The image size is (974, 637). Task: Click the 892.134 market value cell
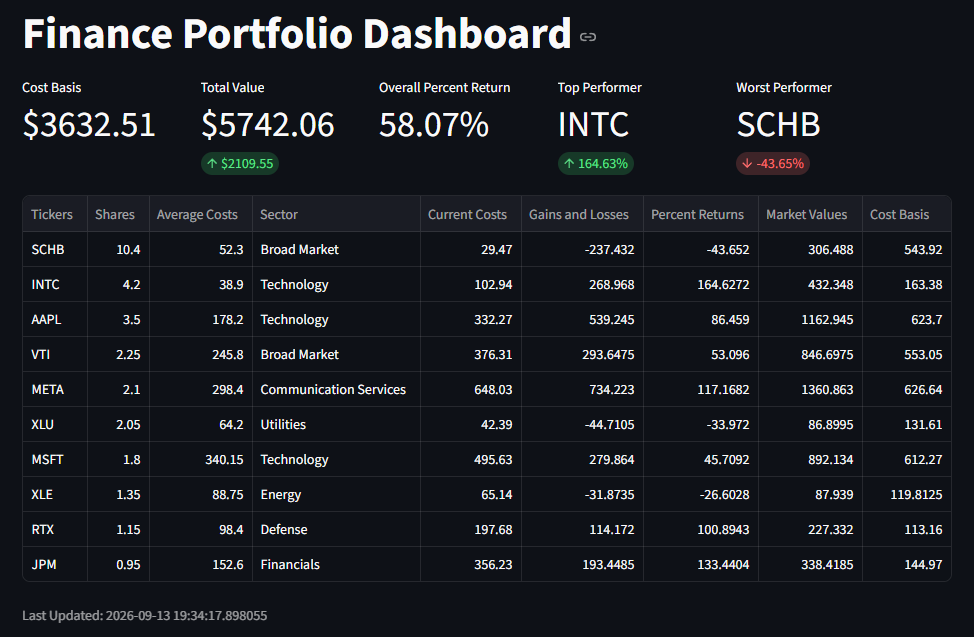click(x=810, y=459)
